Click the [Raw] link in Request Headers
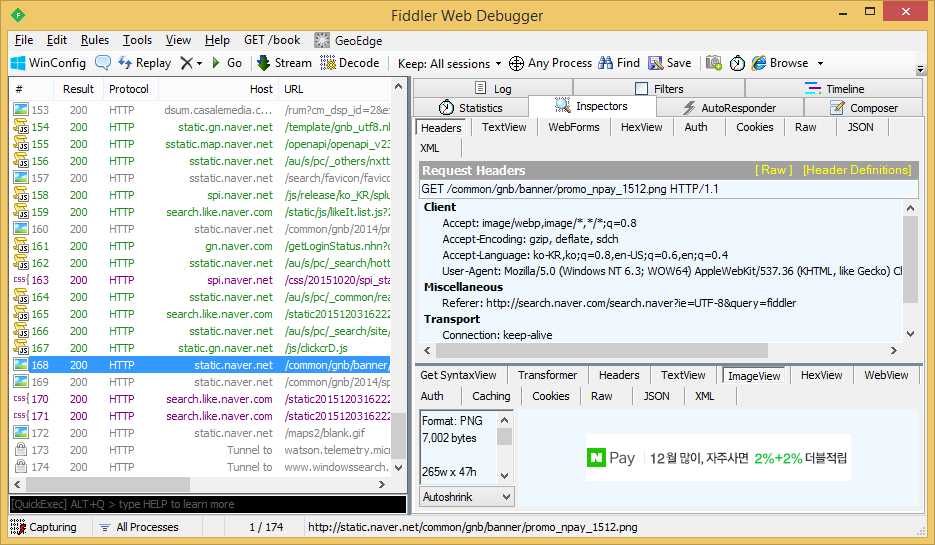Viewport: 935px width, 545px height. (x=773, y=170)
